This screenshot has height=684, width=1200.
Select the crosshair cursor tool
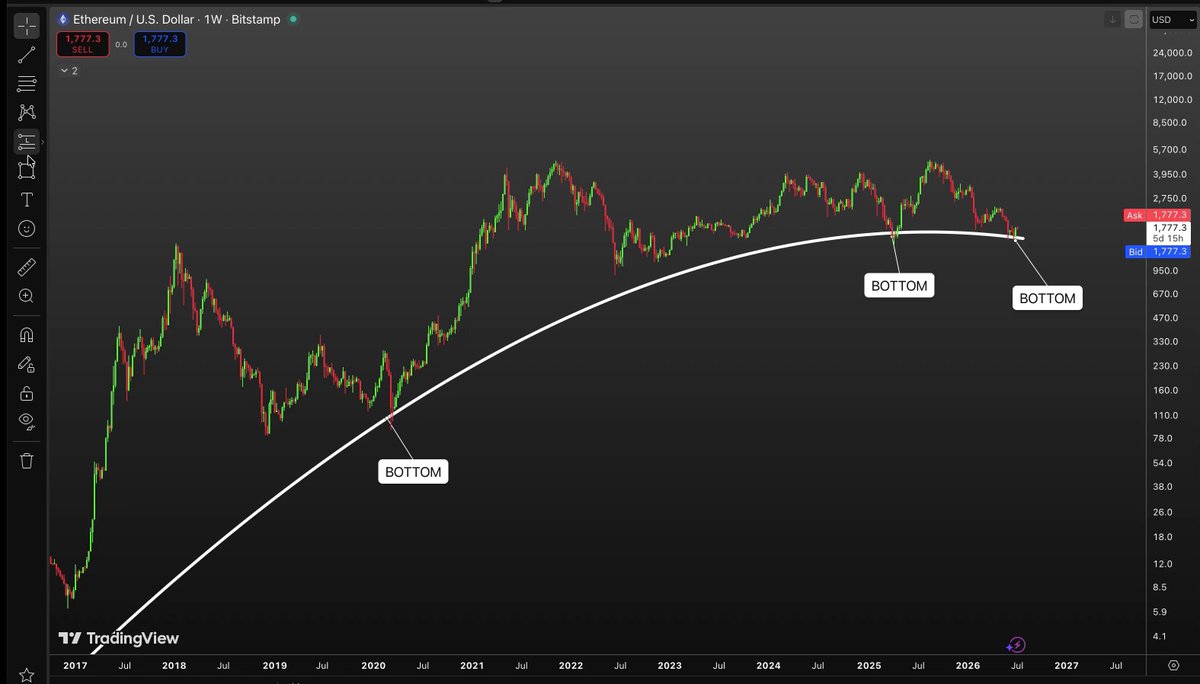27,27
